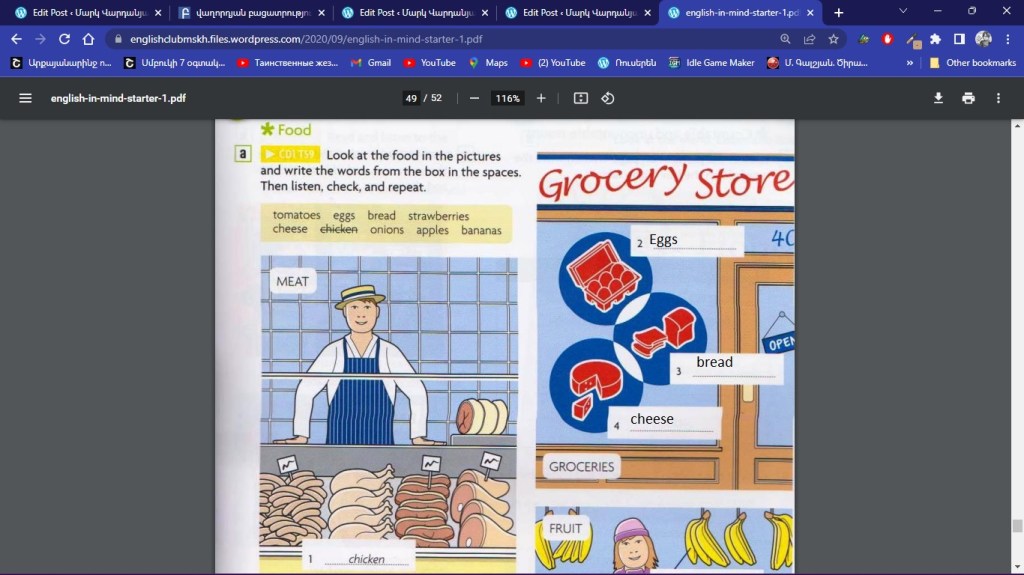Open the Gmail bookmark
This screenshot has height=575, width=1024.
click(x=370, y=62)
